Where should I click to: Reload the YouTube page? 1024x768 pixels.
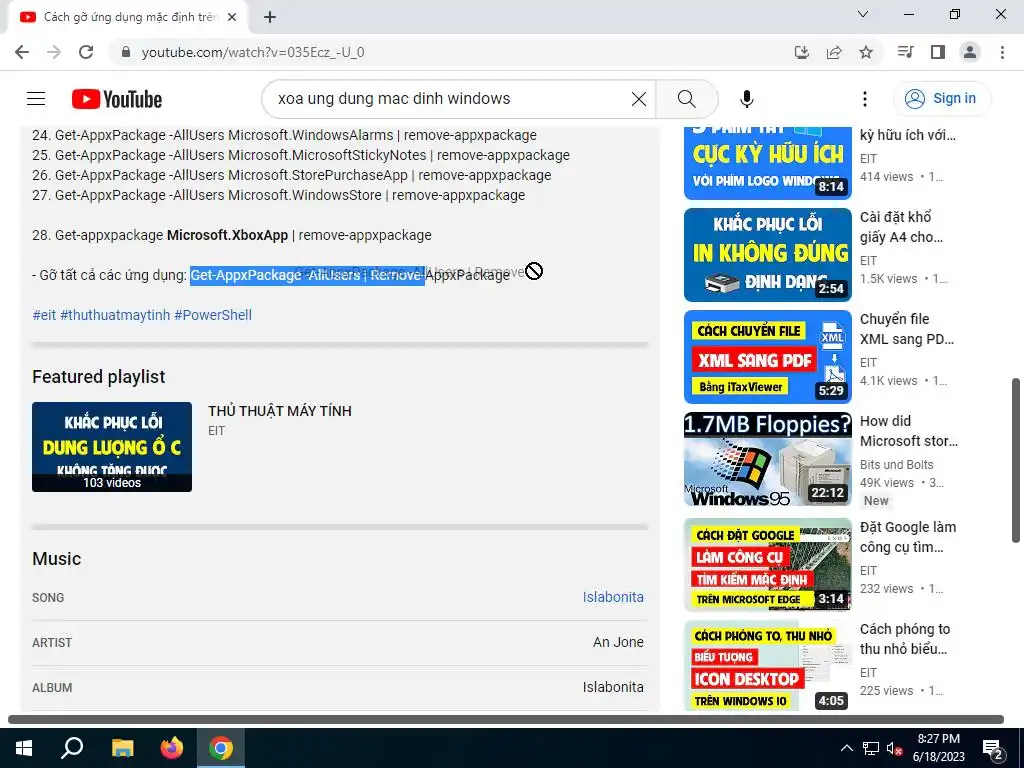point(86,52)
